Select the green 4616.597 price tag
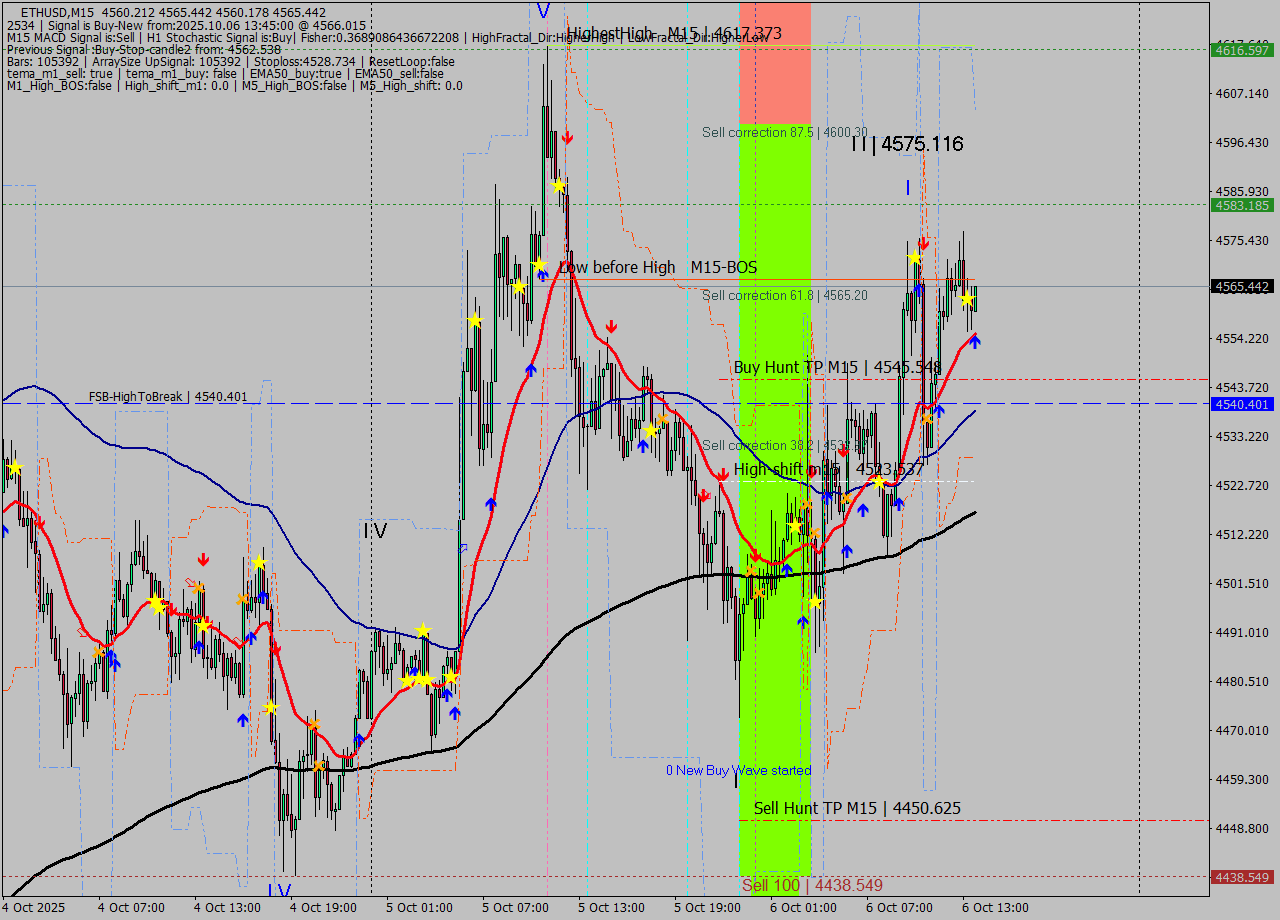The width and height of the screenshot is (1280, 920). [x=1241, y=49]
